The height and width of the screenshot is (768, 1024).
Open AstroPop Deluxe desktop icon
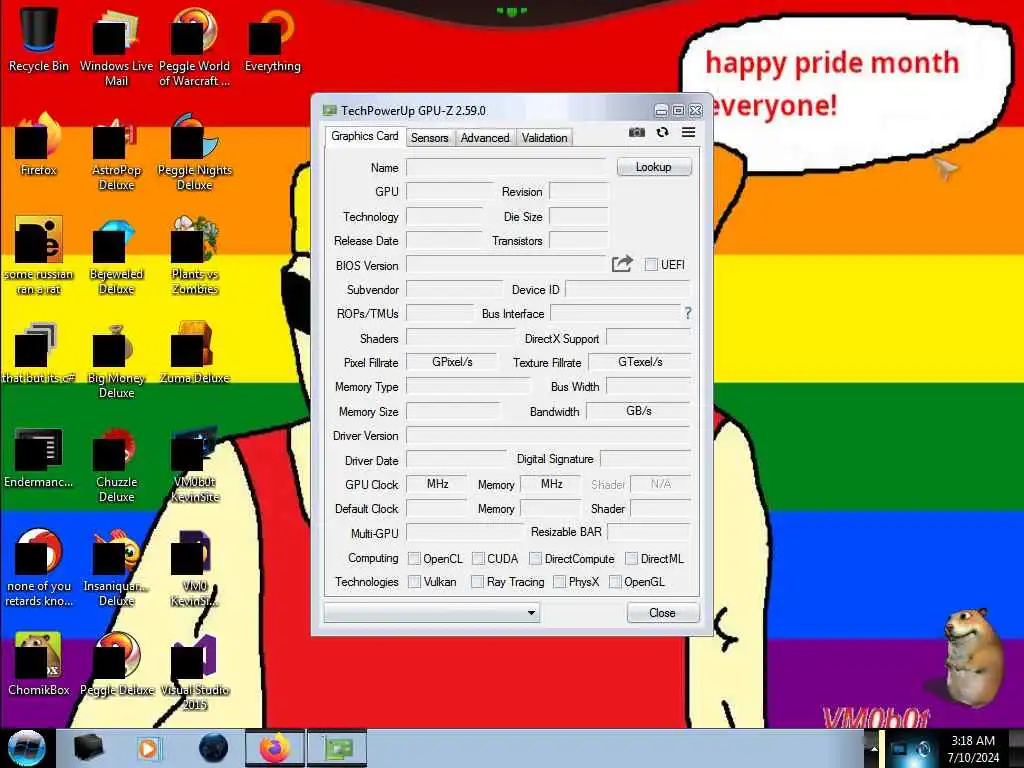coord(116,152)
